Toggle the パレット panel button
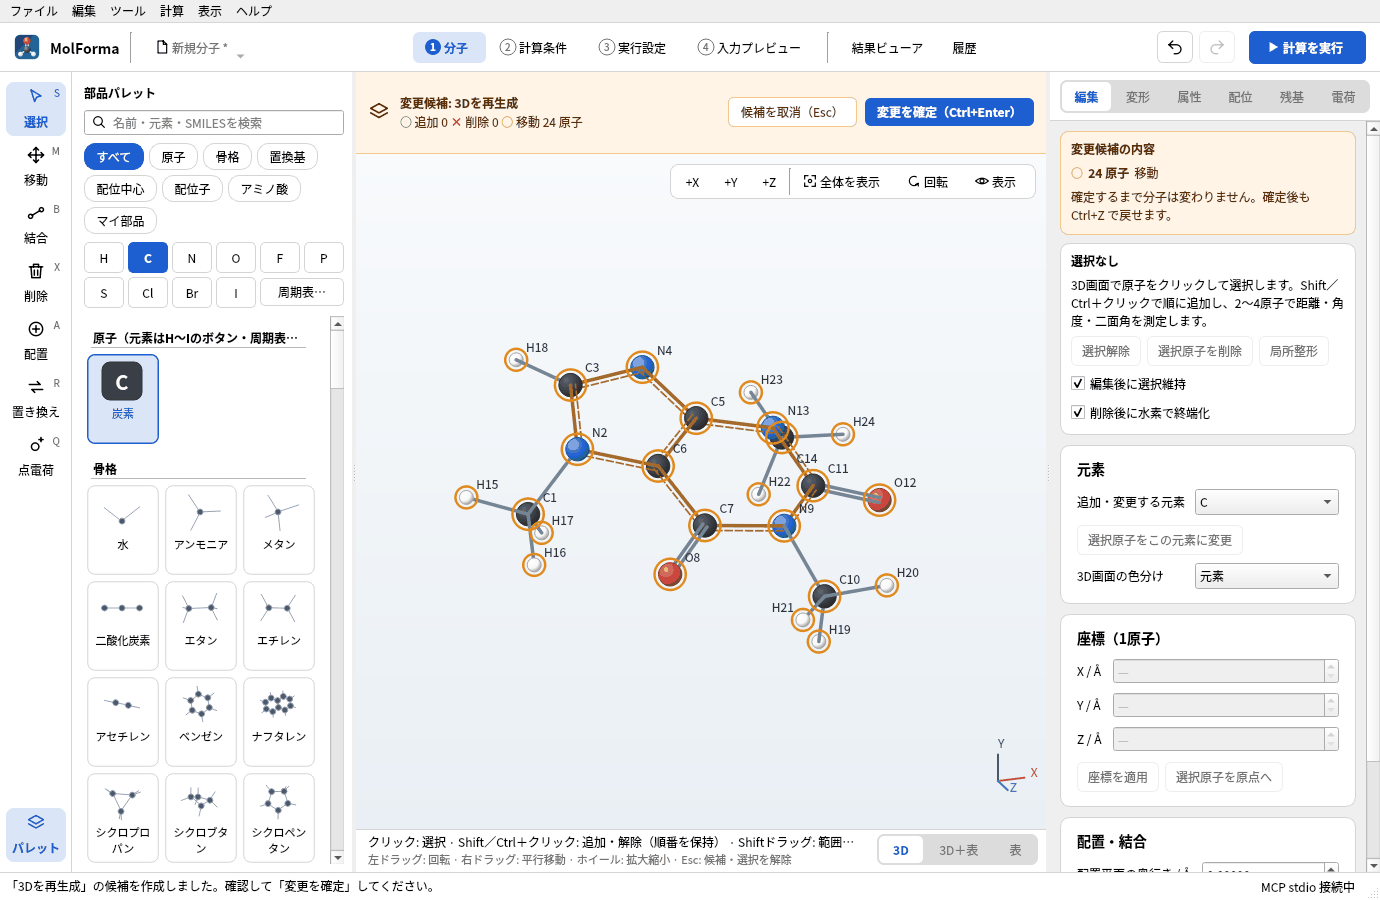The width and height of the screenshot is (1380, 900). point(36,834)
